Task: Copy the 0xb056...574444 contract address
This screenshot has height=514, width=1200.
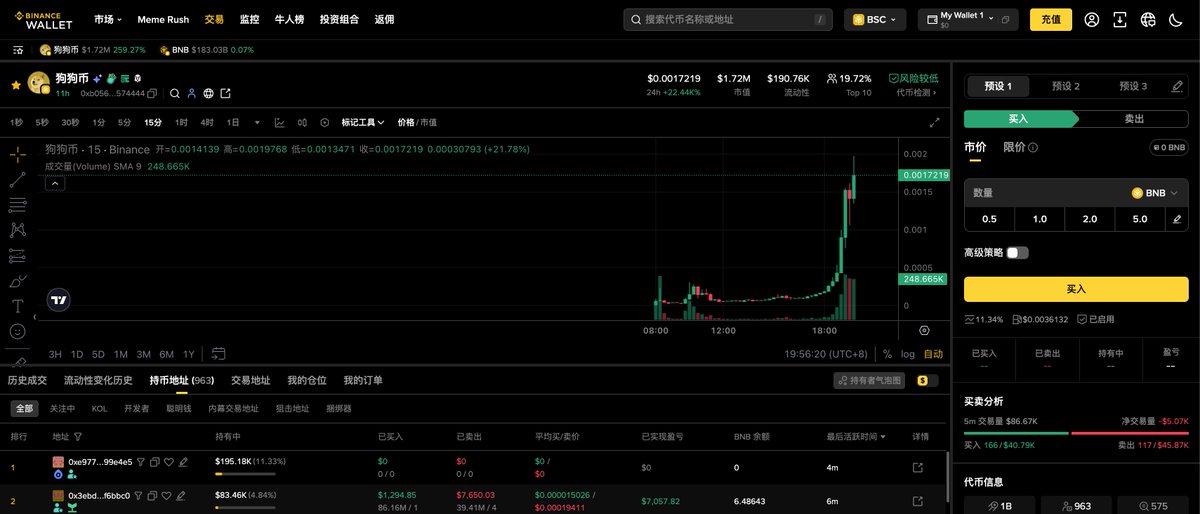Action: click(152, 93)
